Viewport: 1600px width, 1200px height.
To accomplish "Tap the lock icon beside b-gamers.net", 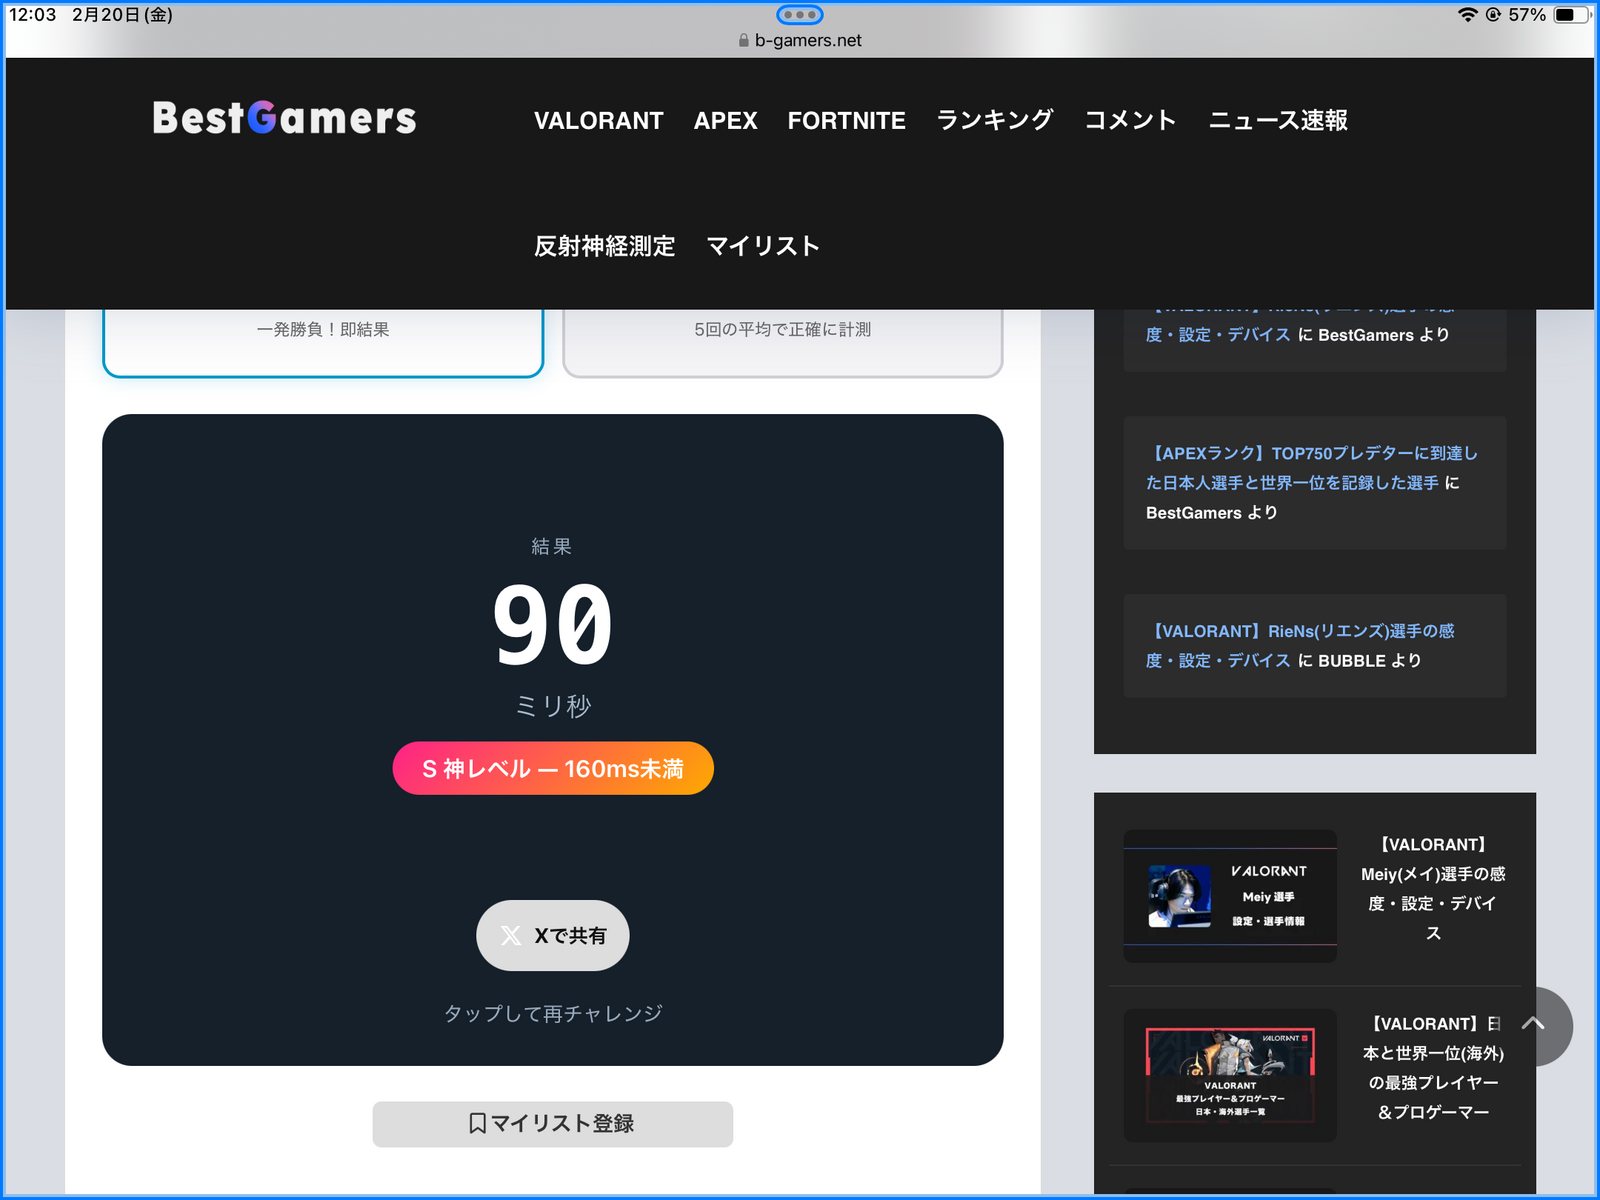I will [743, 41].
